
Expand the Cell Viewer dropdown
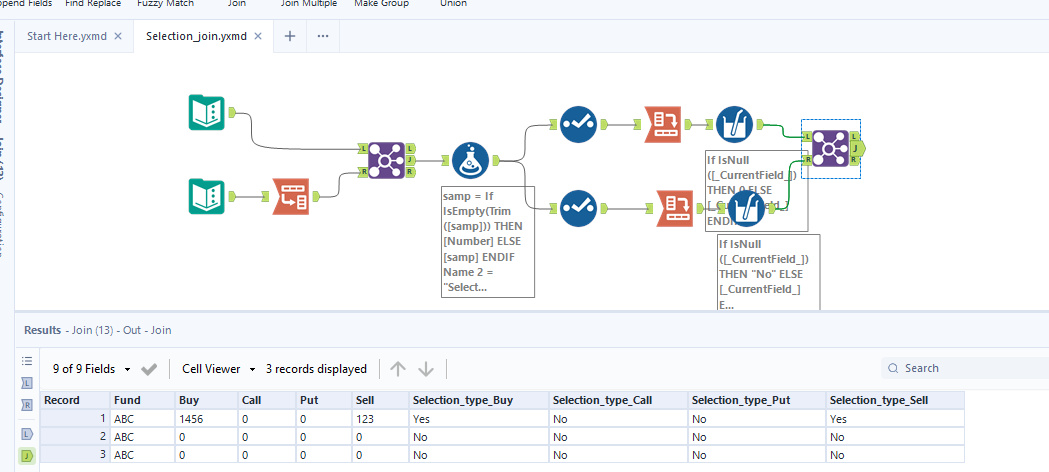(218, 369)
